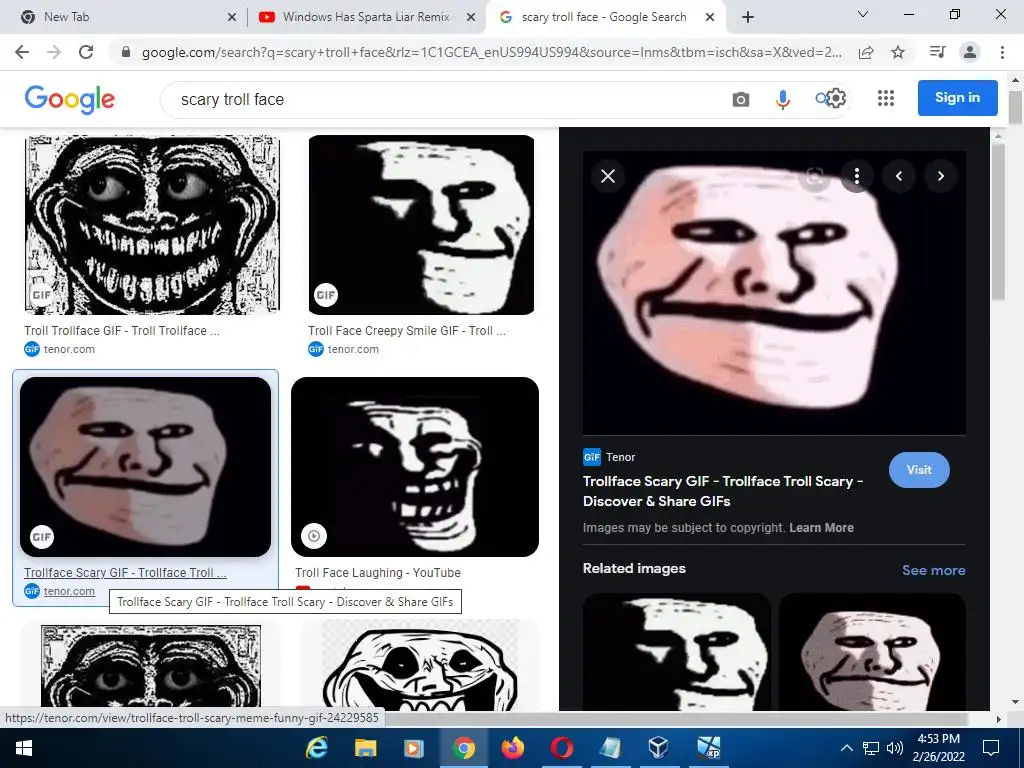
Task: Open the media control icon in the toolbar
Action: (x=937, y=52)
